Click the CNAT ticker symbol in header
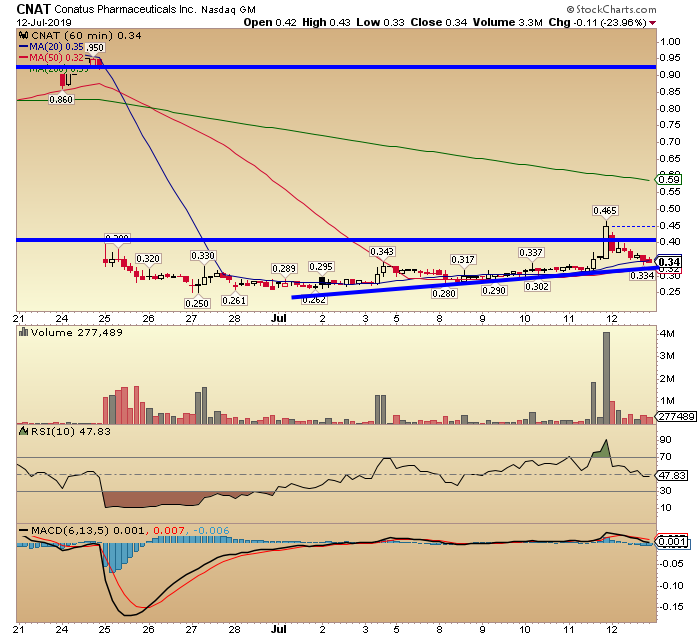This screenshot has height=639, width=700. pyautogui.click(x=33, y=9)
